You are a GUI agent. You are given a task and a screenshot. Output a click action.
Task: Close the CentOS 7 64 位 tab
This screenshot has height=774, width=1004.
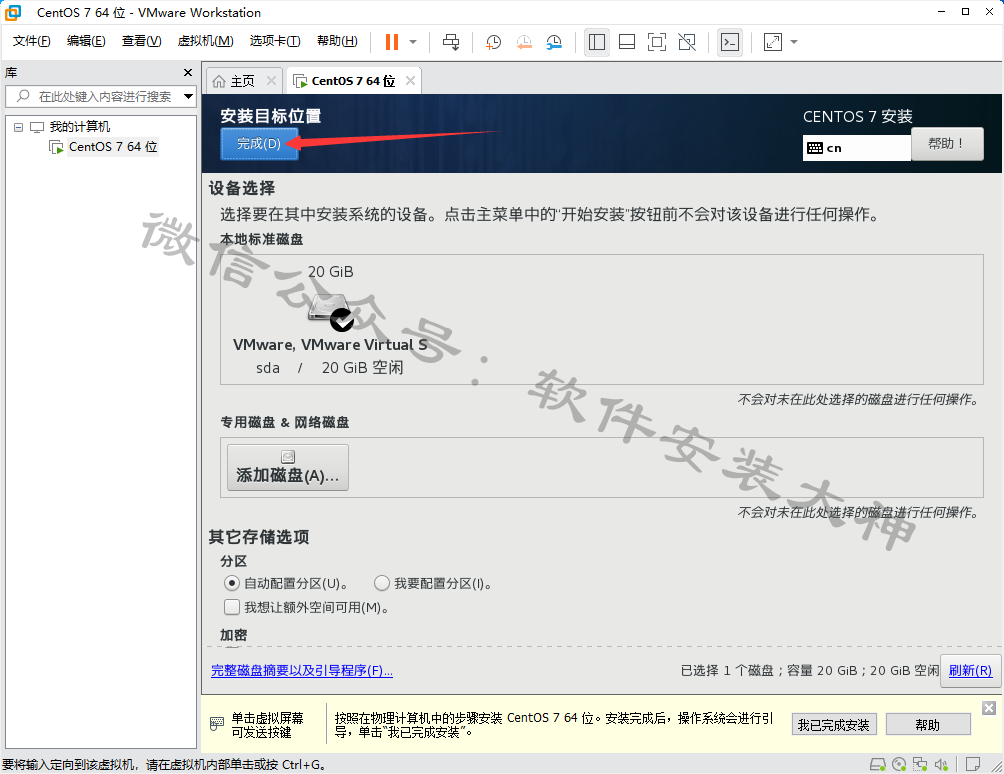tap(410, 81)
